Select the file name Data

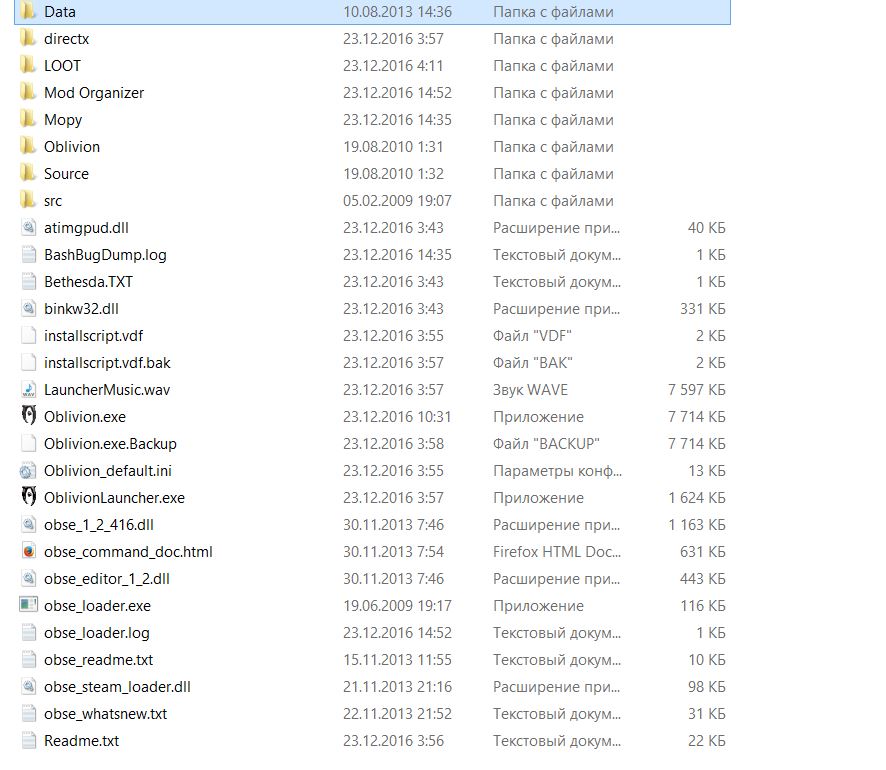coord(60,12)
